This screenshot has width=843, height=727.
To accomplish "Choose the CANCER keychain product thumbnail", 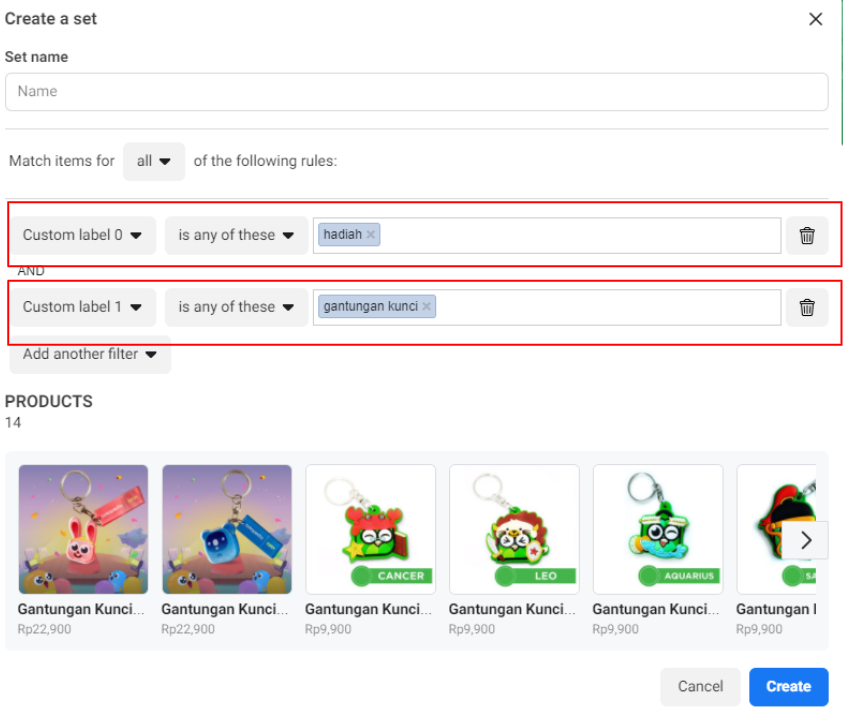I will point(370,529).
